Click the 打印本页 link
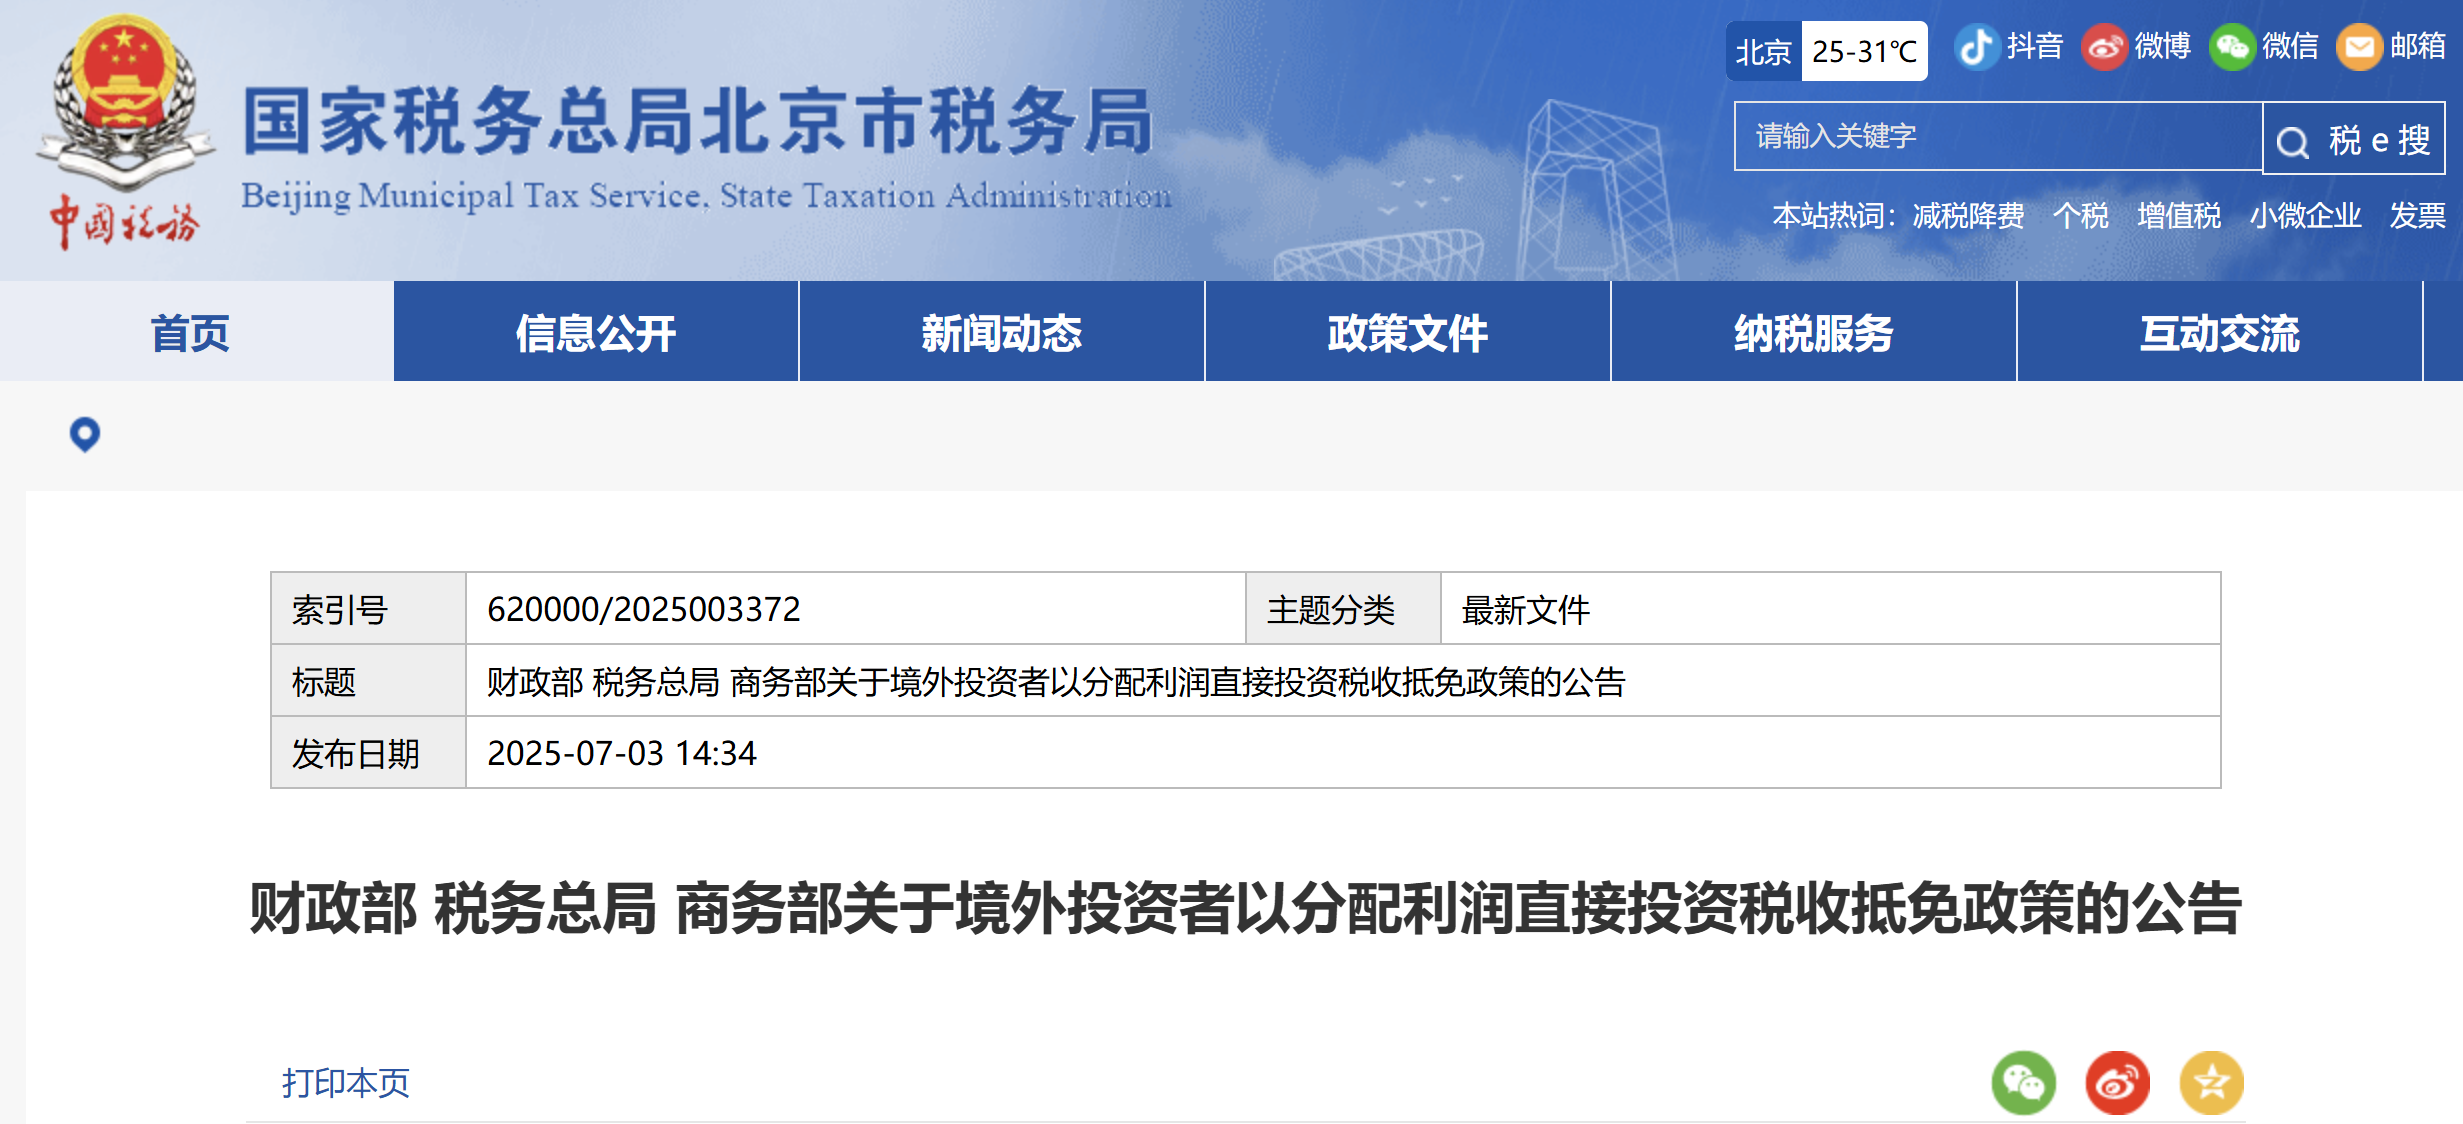This screenshot has height=1124, width=2463. [x=346, y=1082]
